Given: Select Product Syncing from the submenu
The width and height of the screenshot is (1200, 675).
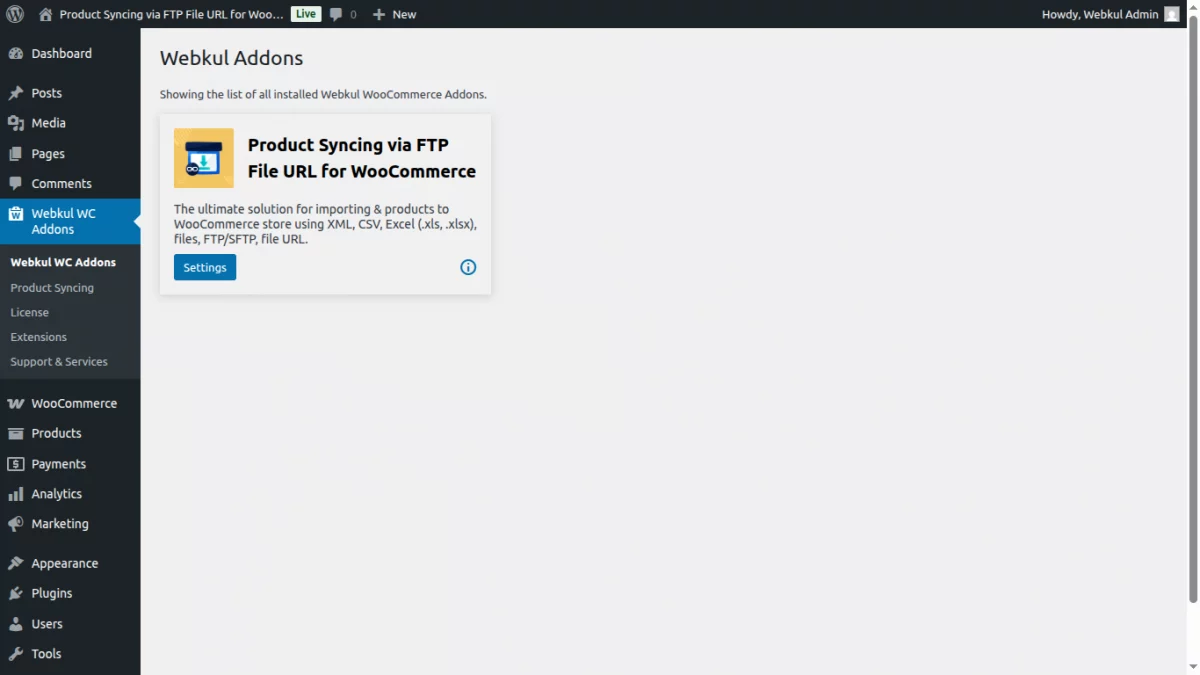Looking at the screenshot, I should pos(52,287).
